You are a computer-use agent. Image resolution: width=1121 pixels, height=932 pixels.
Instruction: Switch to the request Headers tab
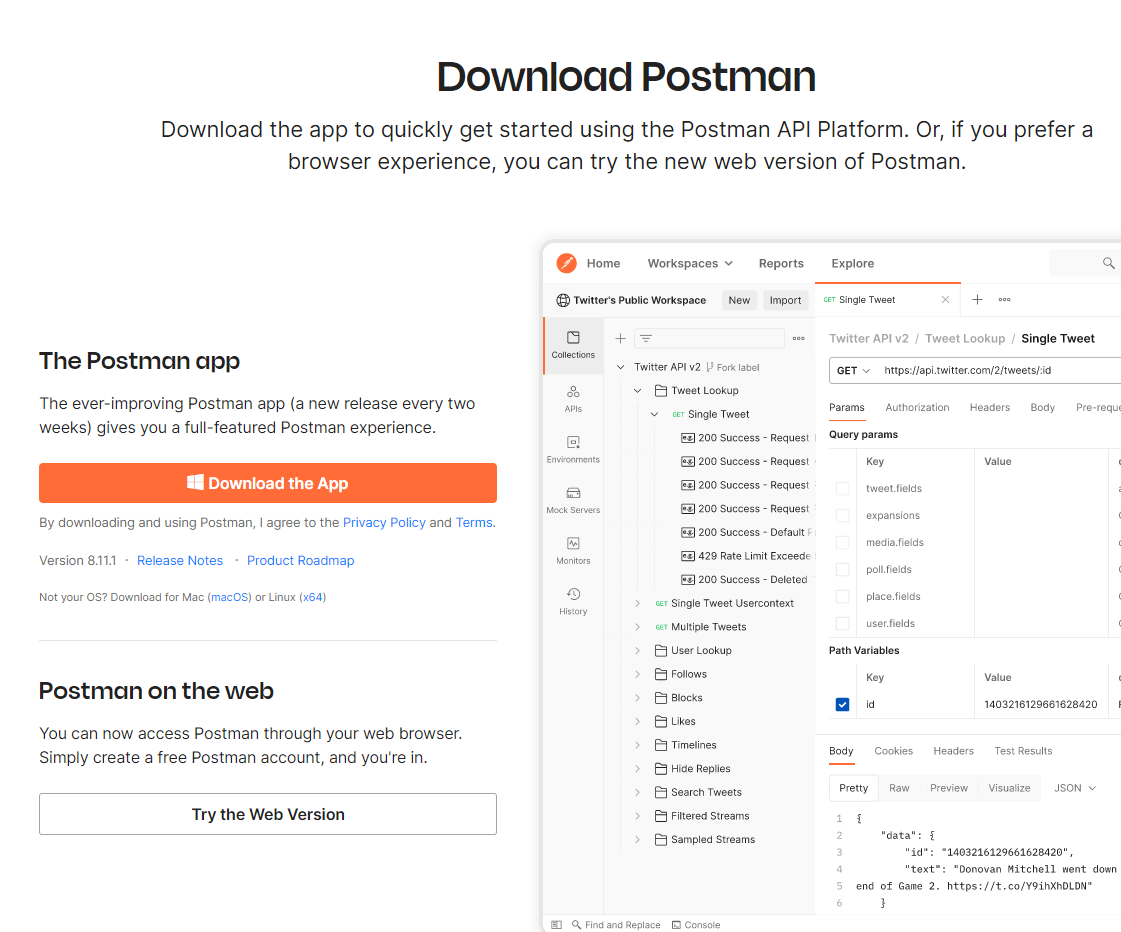(989, 407)
